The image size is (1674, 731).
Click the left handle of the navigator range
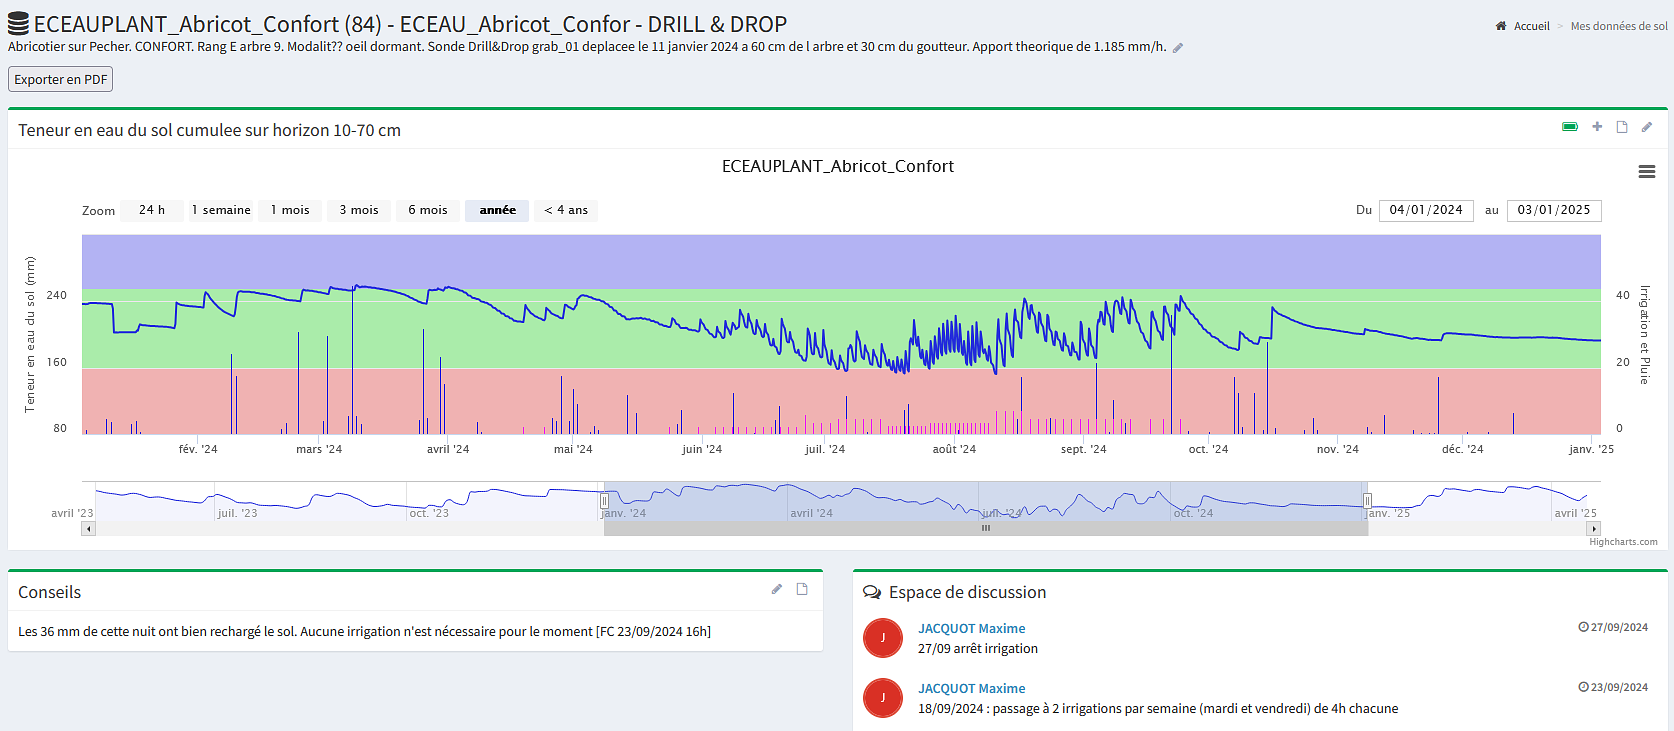click(x=604, y=500)
